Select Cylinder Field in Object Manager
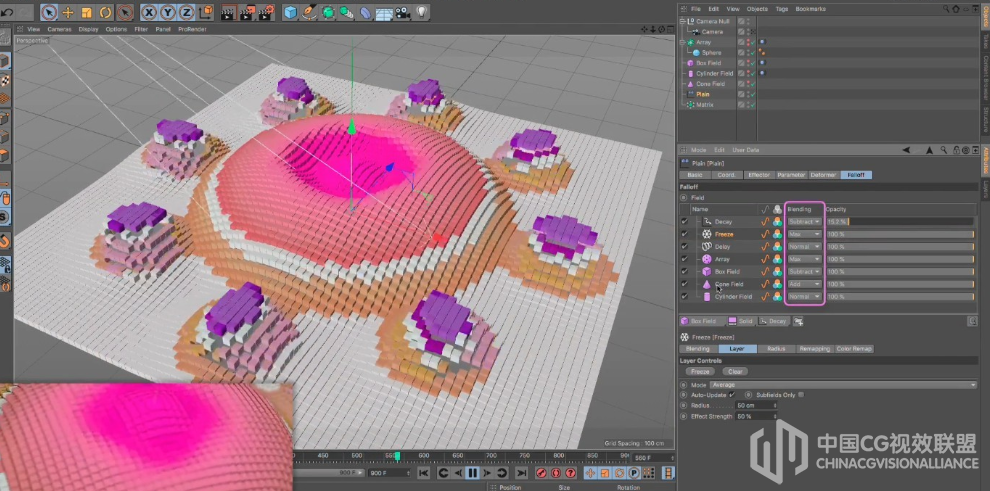990x491 pixels. [x=714, y=73]
